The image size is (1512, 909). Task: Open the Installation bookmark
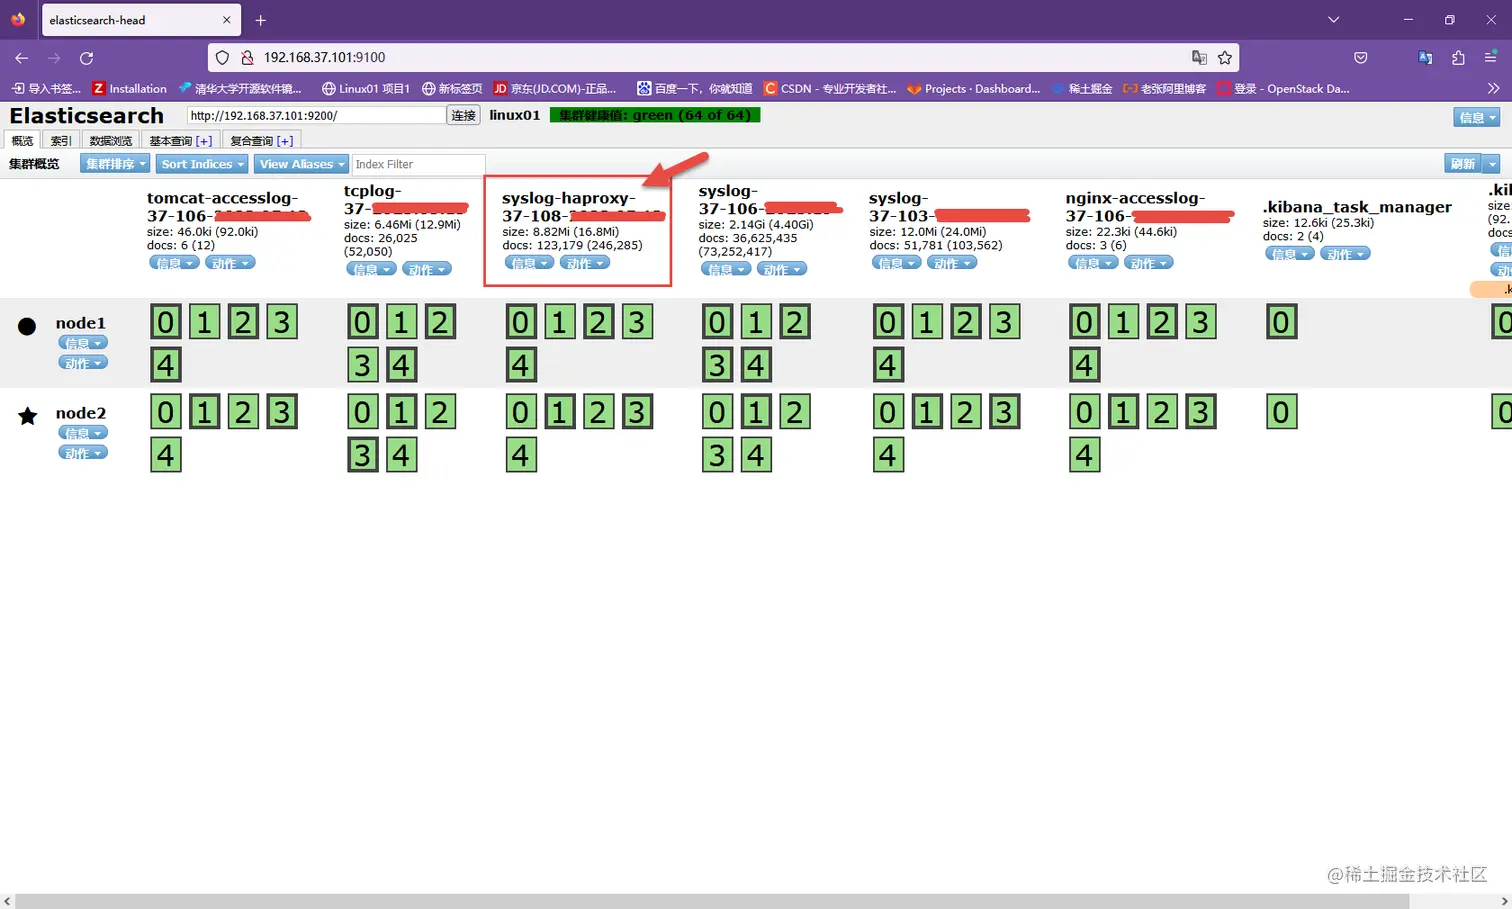point(129,88)
